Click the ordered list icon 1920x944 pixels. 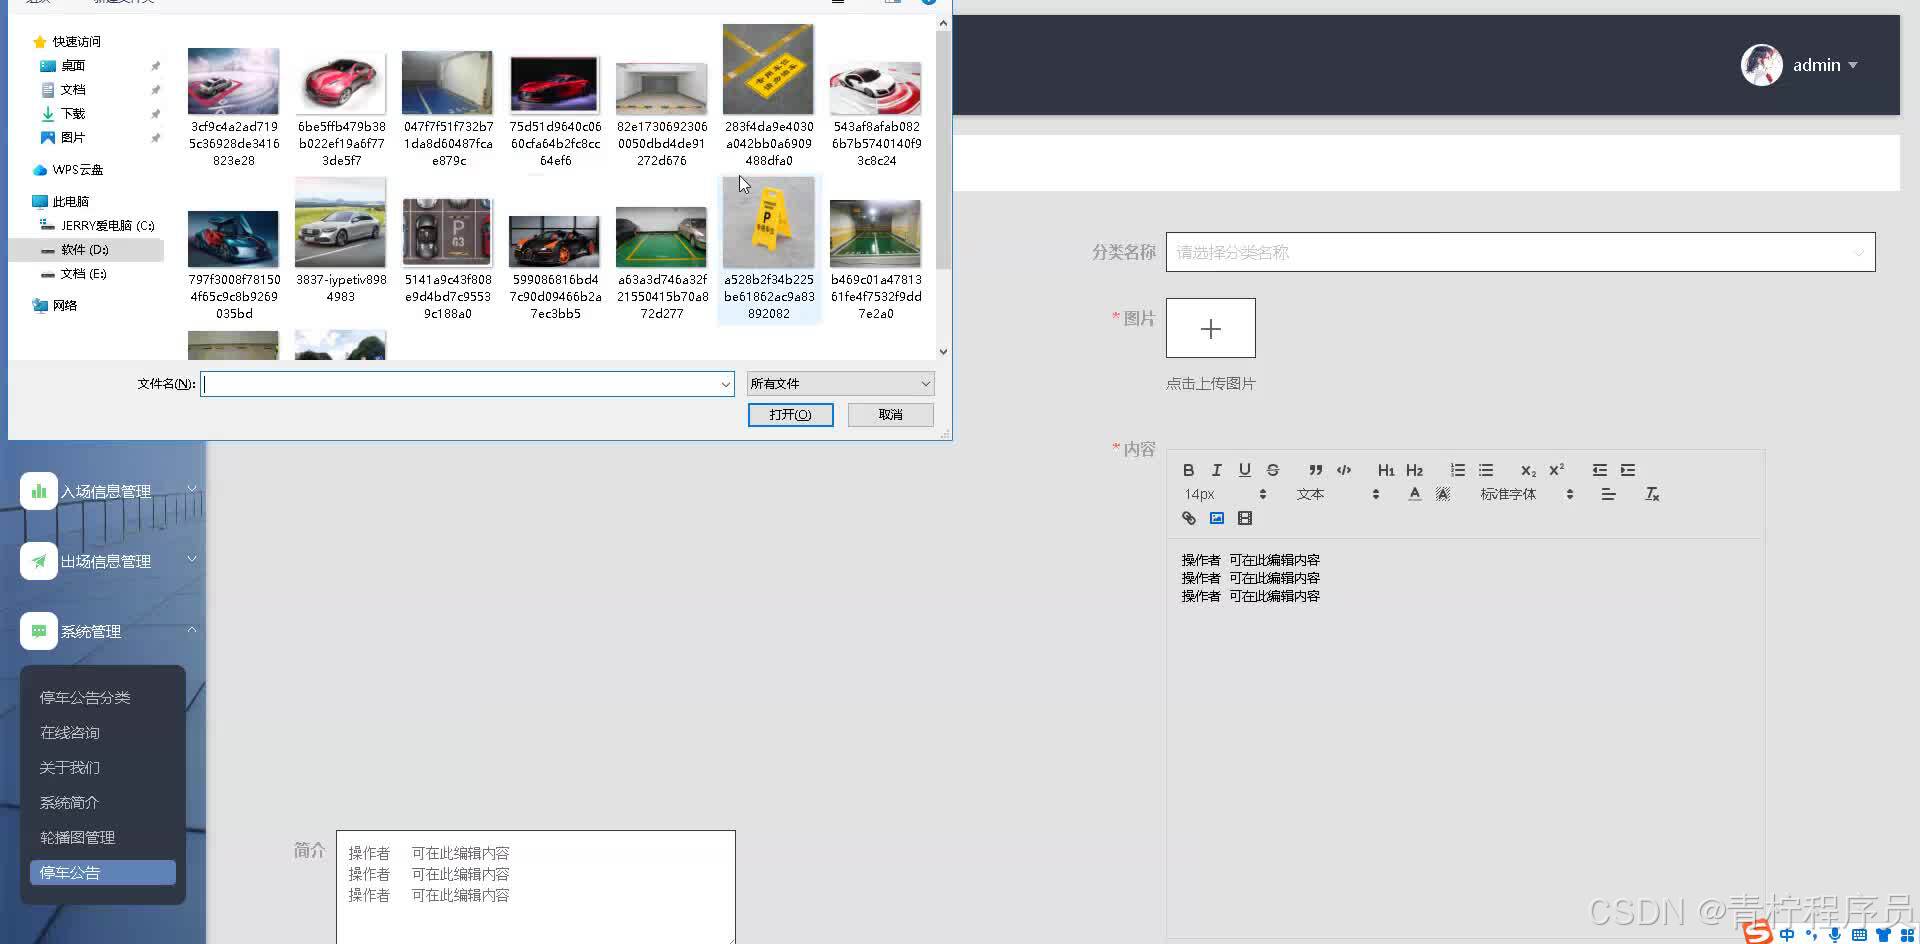point(1457,470)
